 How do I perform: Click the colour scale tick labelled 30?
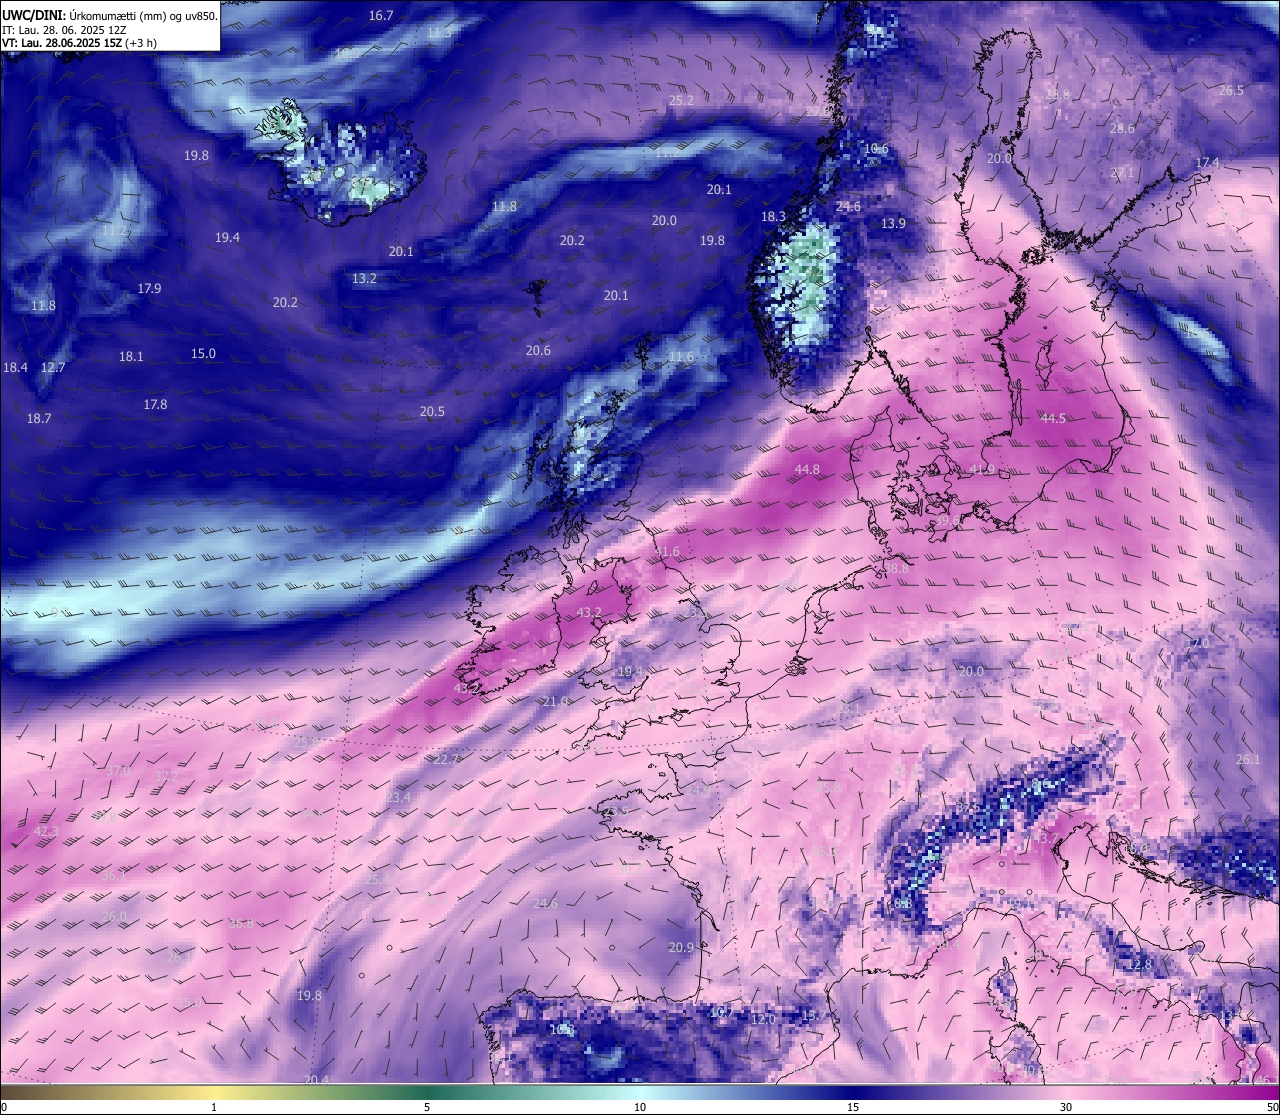pyautogui.click(x=1066, y=1107)
